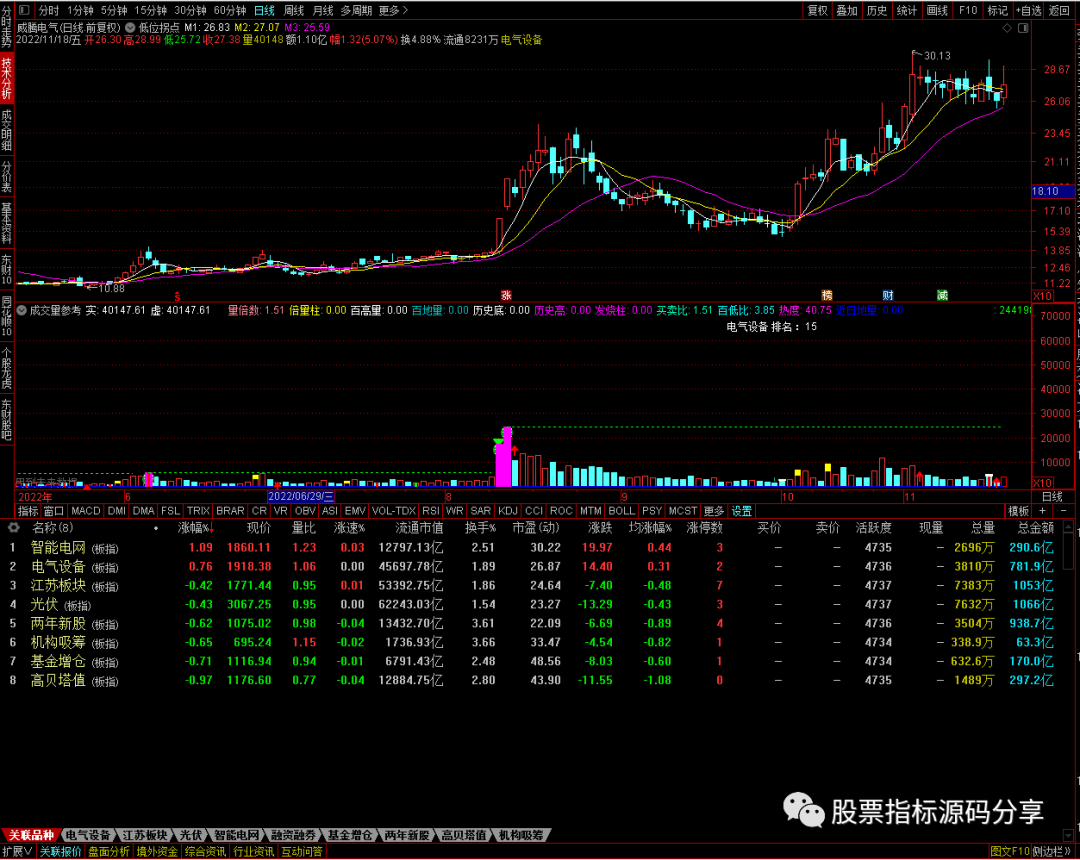Open 分价表 in left sidebar
This screenshot has width=1080, height=860.
pyautogui.click(x=6, y=176)
